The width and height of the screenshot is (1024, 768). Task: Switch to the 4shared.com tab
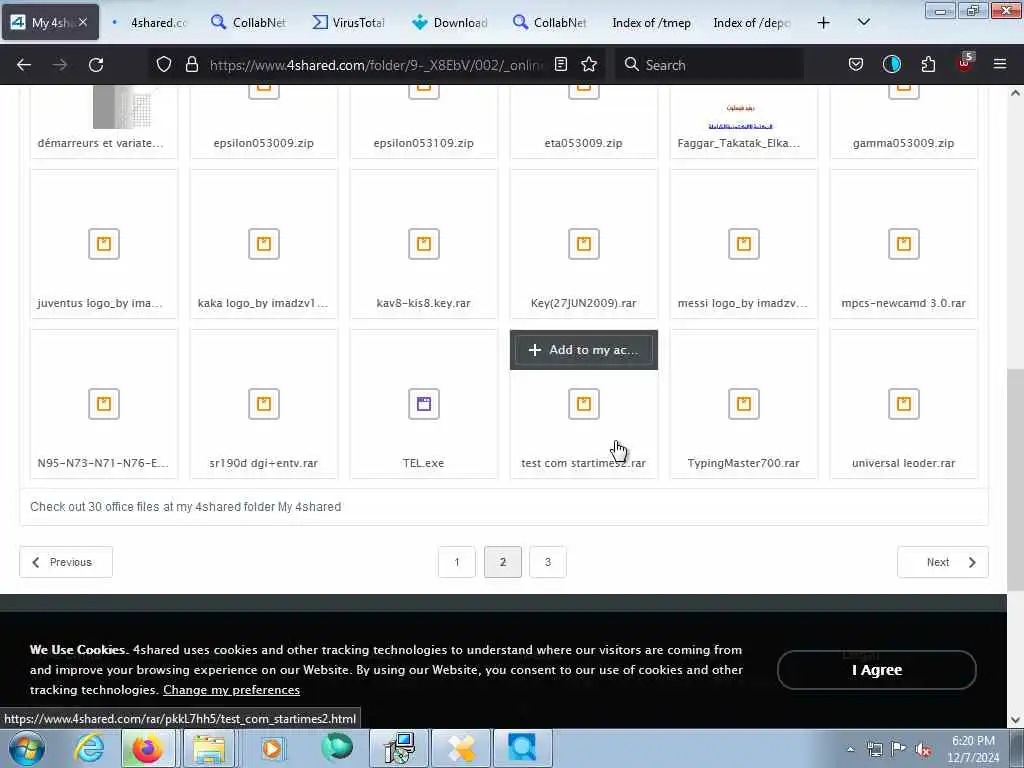click(x=150, y=23)
